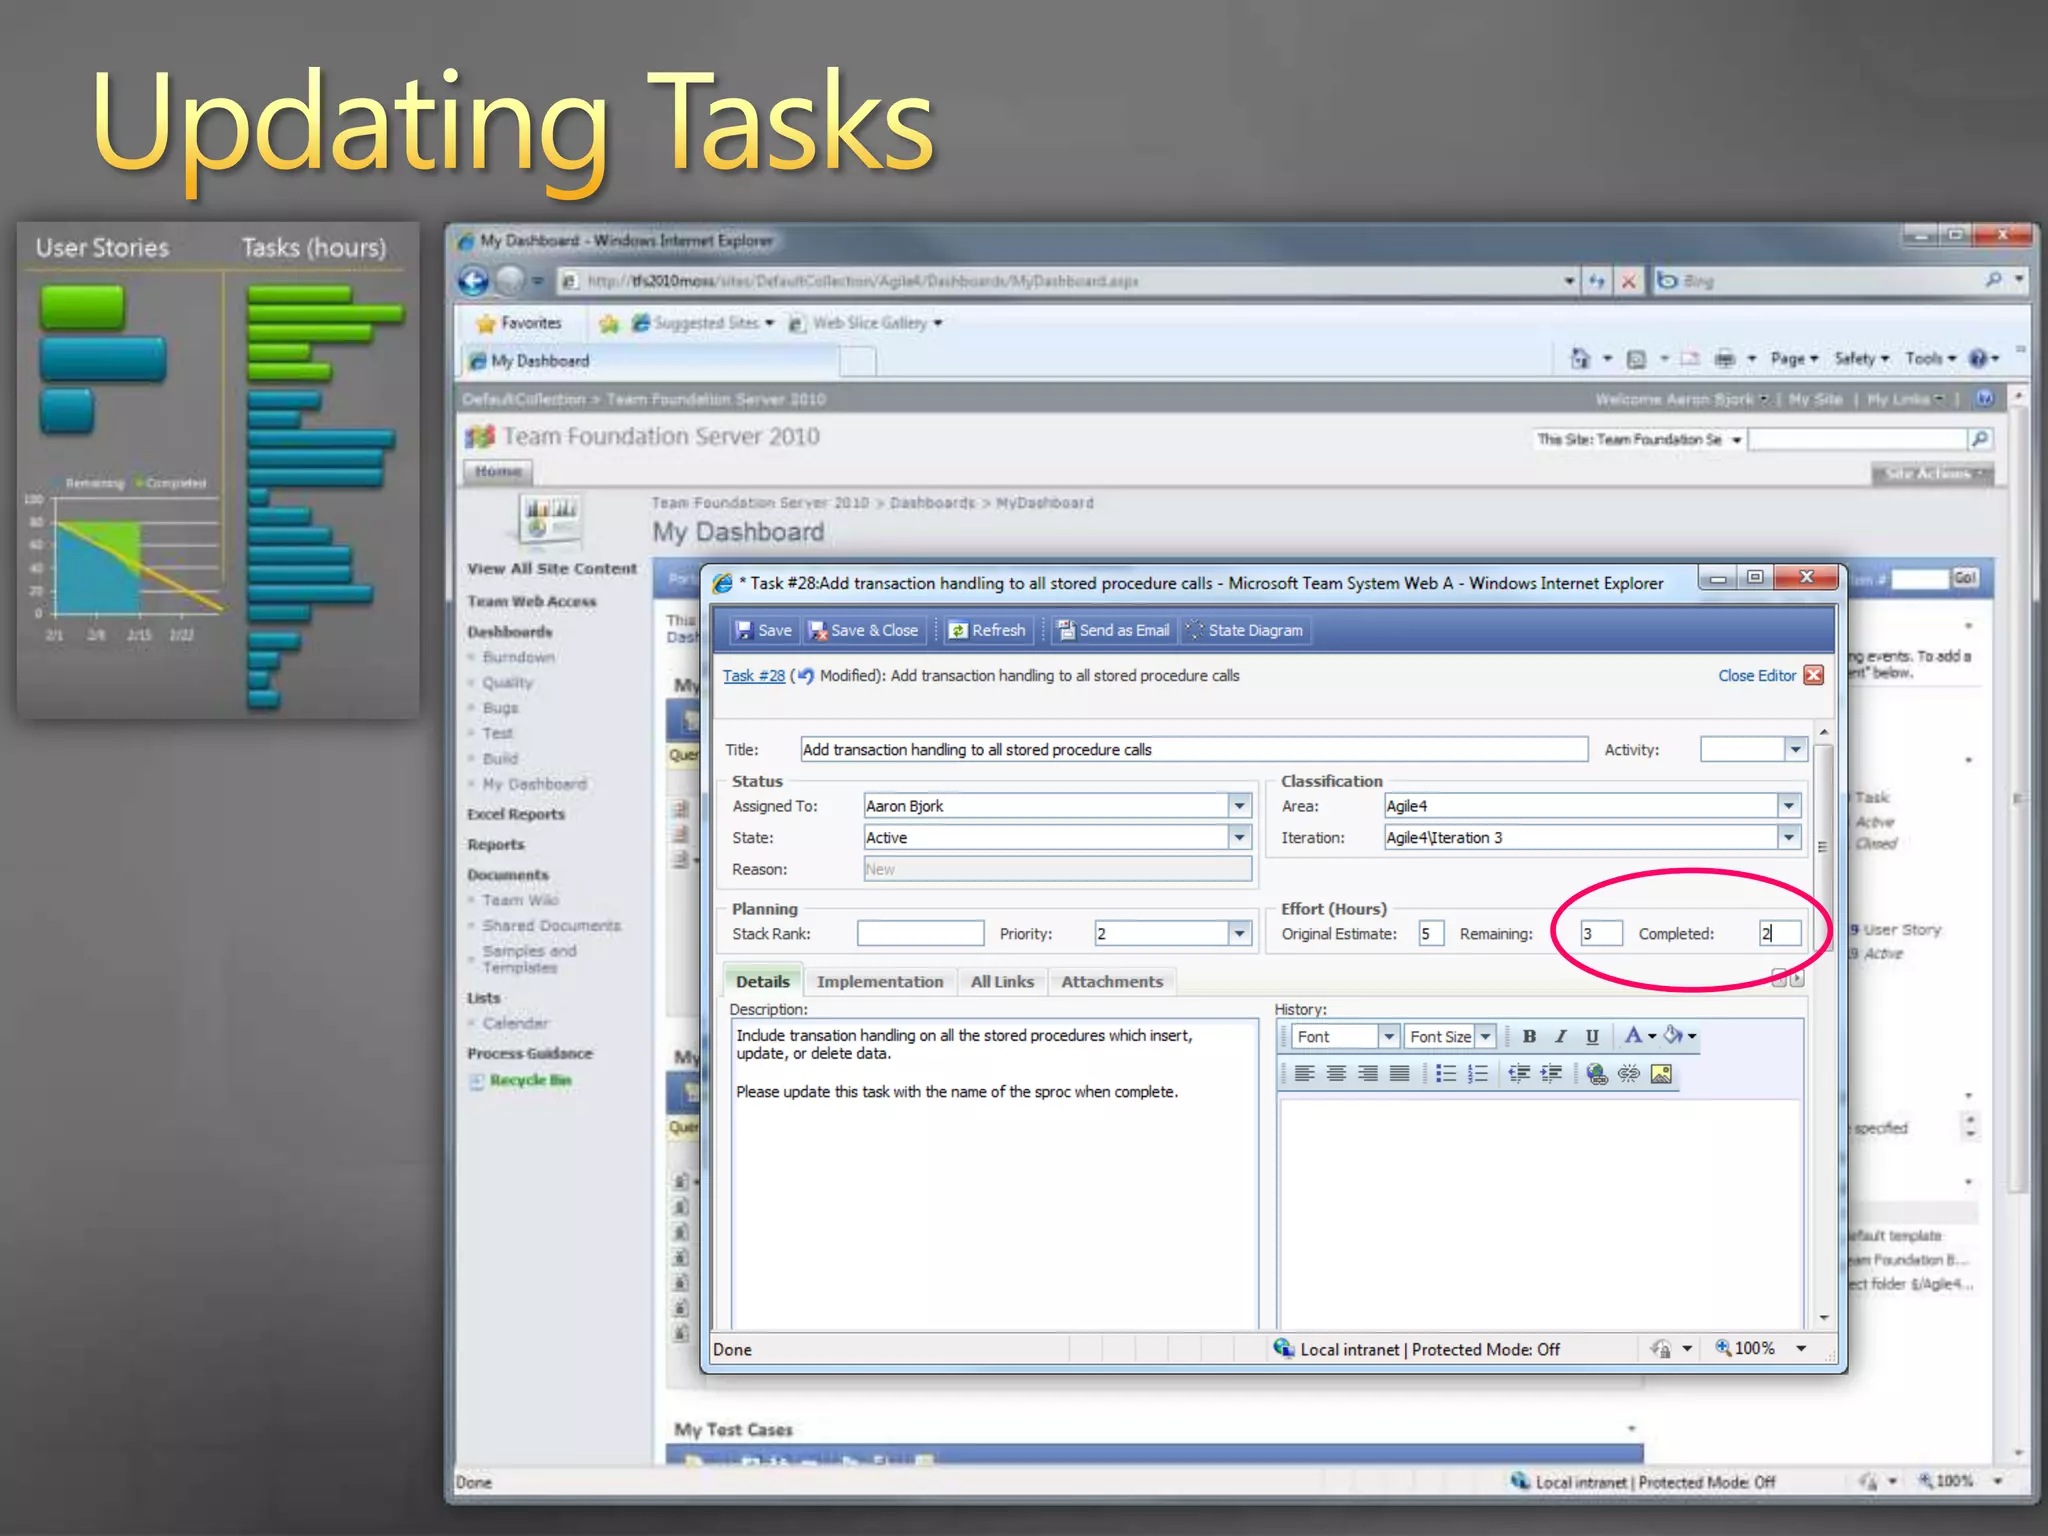Go back in the Internet Explorer window

(474, 281)
